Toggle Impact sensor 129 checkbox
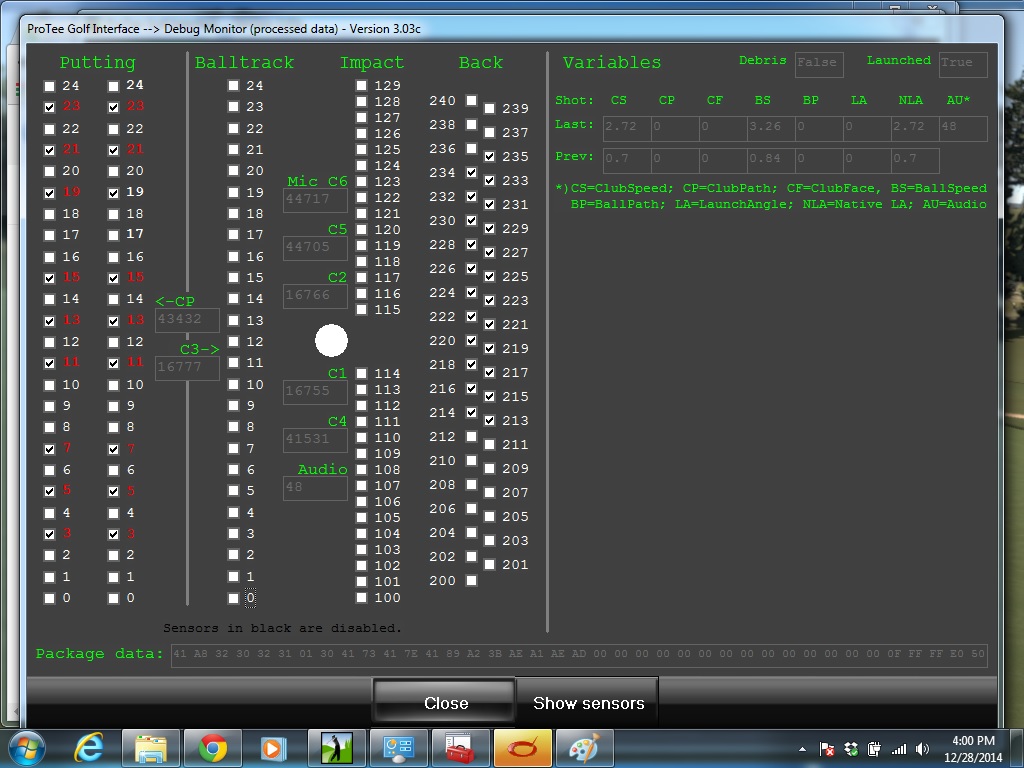Screen dimensions: 1024x768 (361, 86)
